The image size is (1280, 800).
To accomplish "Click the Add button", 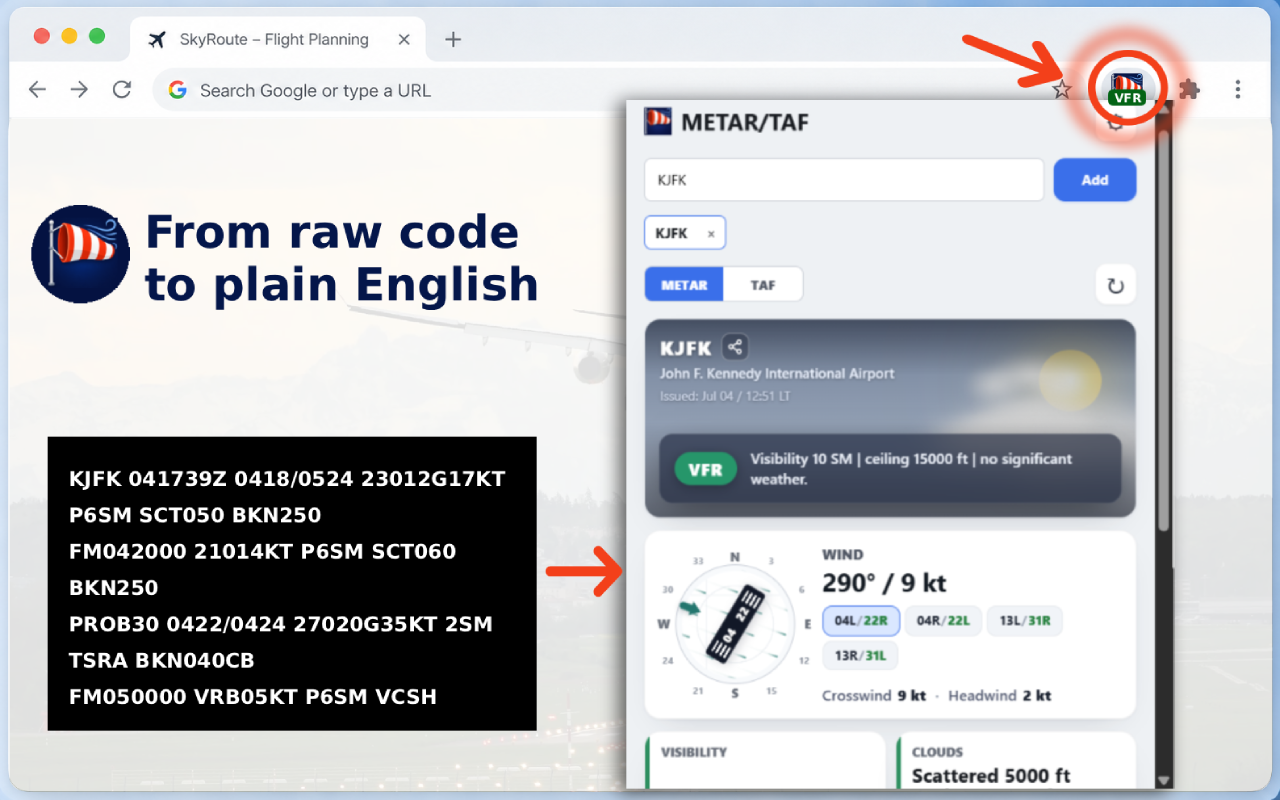I will point(1095,180).
